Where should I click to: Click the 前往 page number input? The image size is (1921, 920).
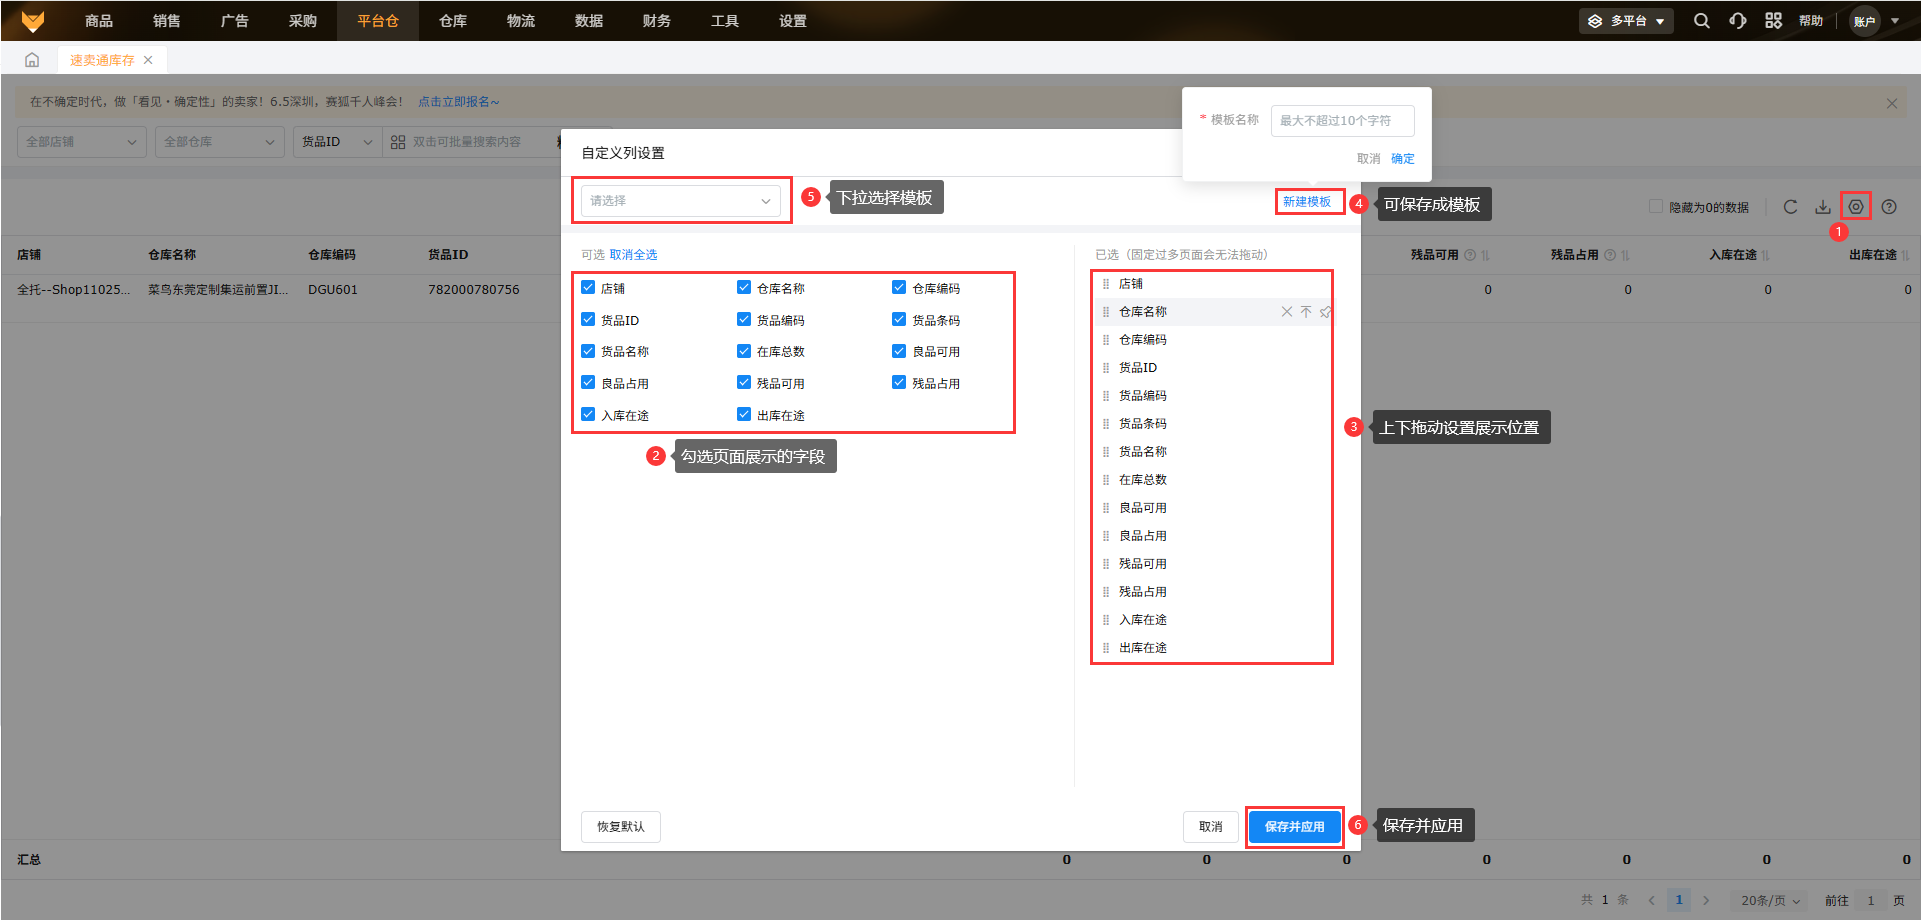(x=1870, y=900)
